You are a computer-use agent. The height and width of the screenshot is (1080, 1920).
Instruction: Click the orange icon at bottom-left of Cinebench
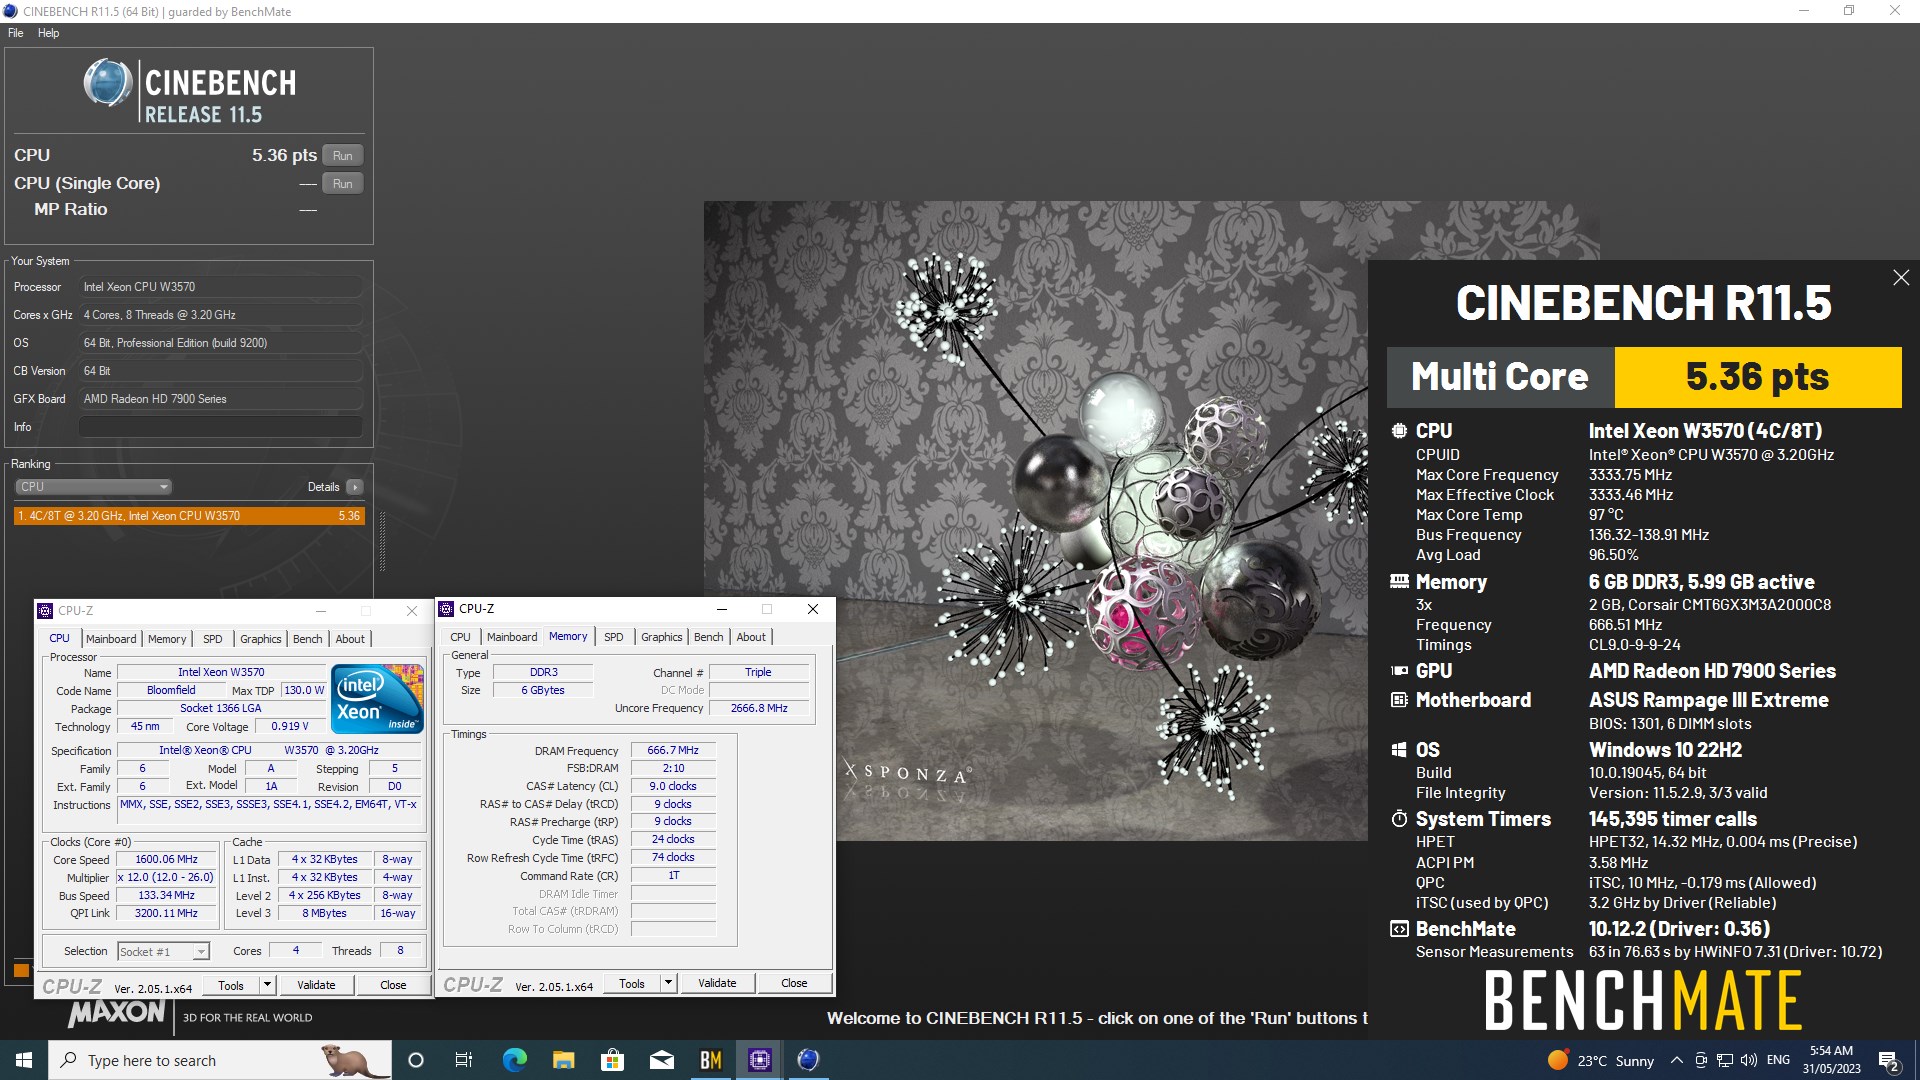[21, 970]
